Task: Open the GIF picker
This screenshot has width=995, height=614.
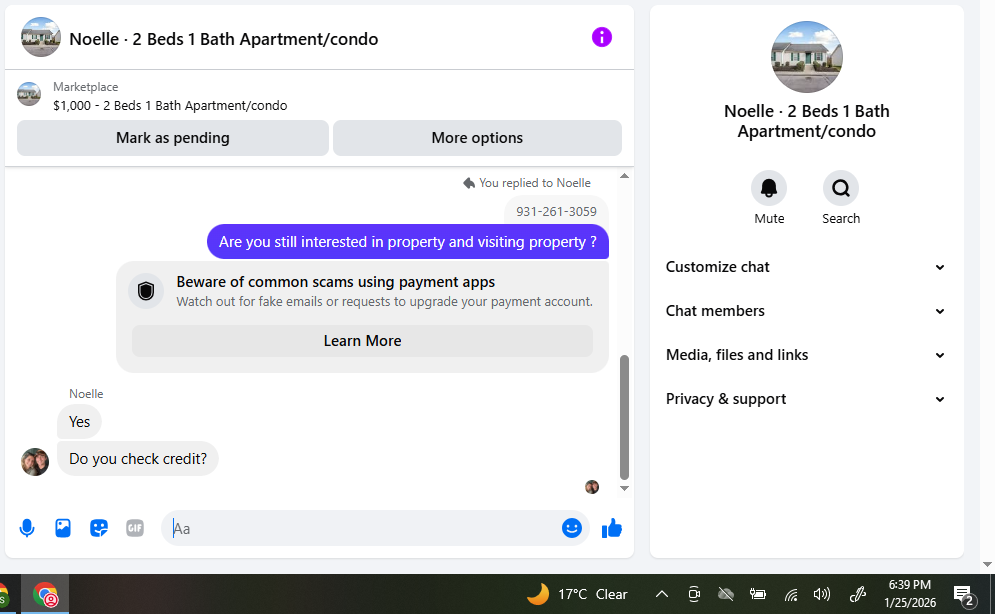Action: pyautogui.click(x=135, y=528)
